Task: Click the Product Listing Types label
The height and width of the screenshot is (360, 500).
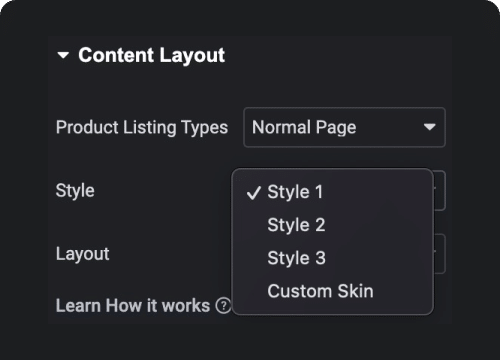Action: 142,127
